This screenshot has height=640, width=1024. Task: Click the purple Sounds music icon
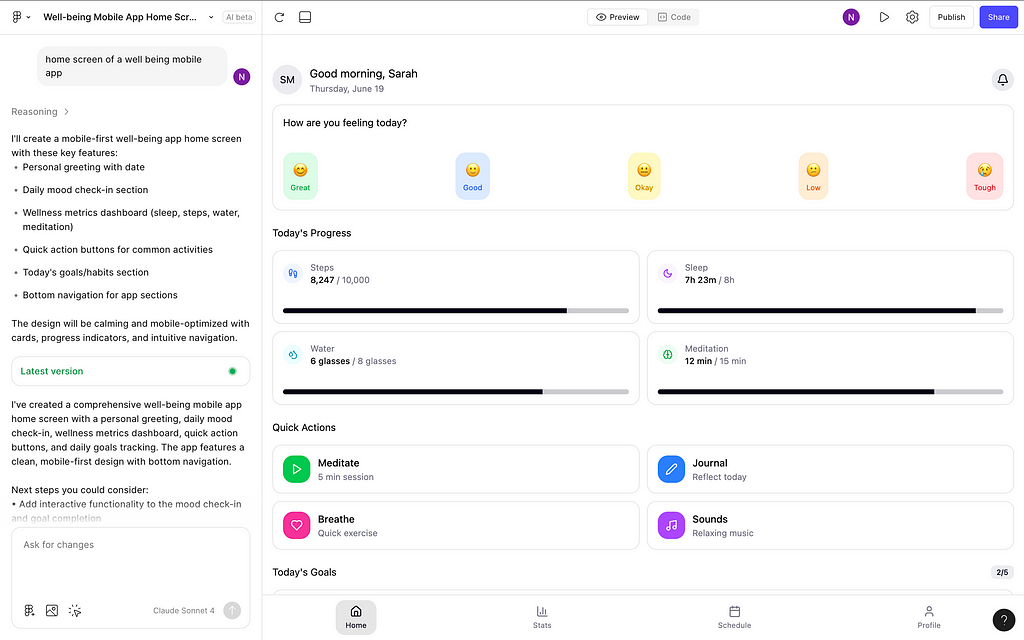click(x=671, y=525)
